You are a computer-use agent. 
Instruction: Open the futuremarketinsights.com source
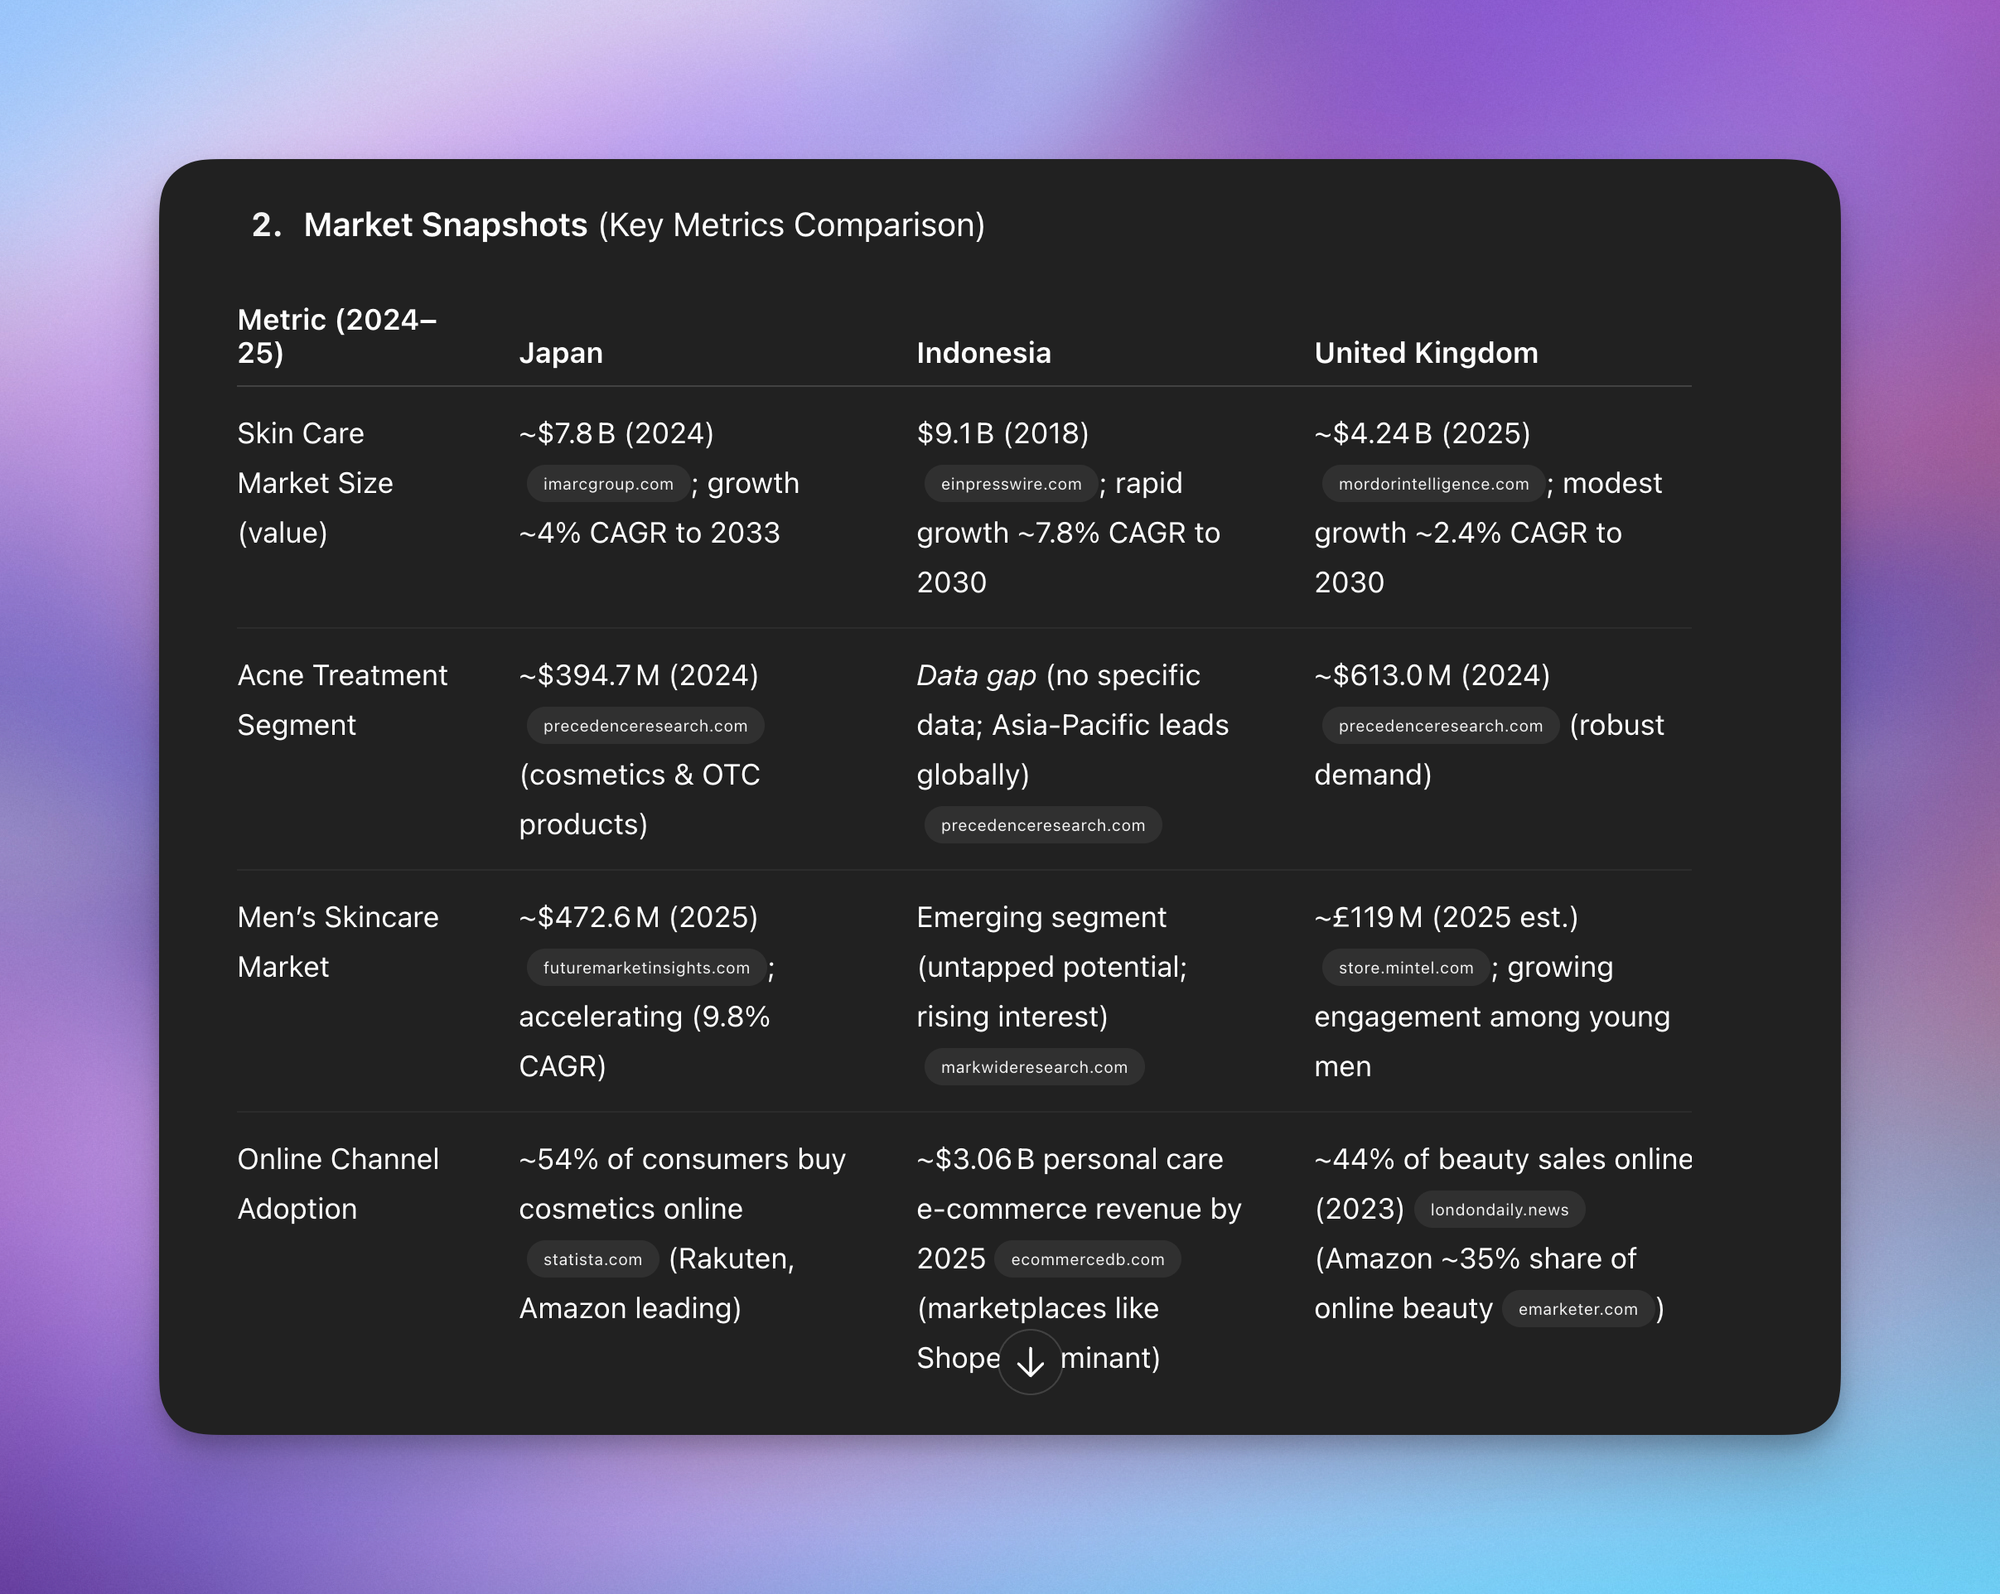click(x=646, y=968)
